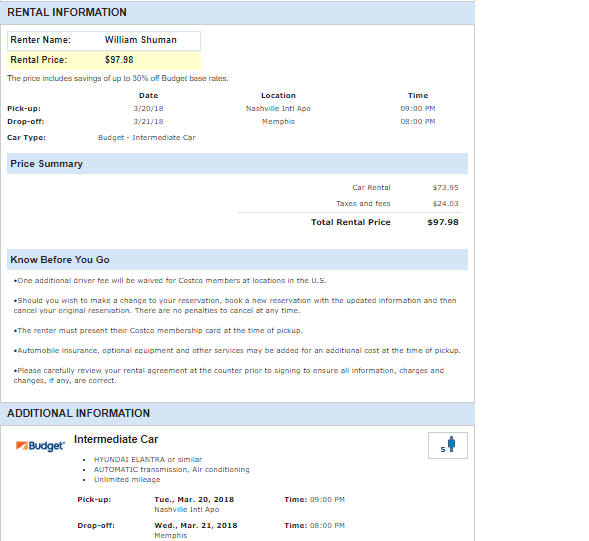
Task: Click the Taxes and fees label
Action: 363,204
